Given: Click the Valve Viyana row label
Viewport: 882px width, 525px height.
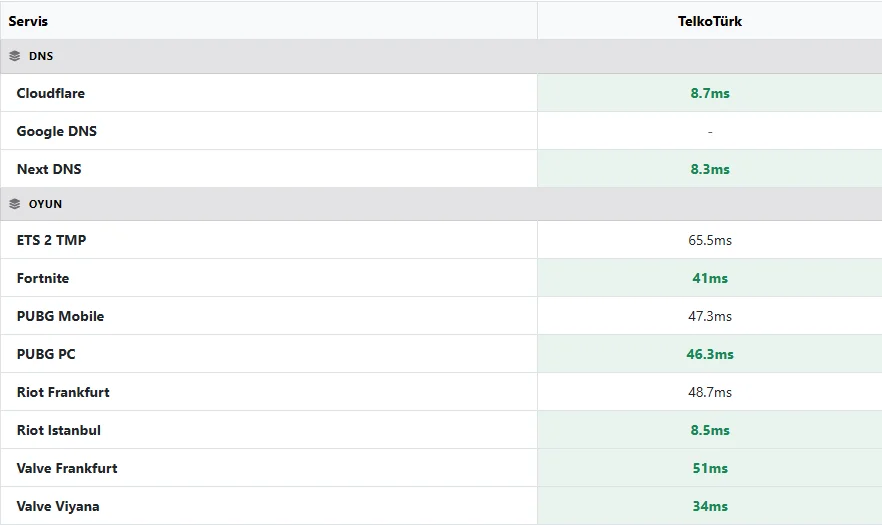Looking at the screenshot, I should (x=58, y=506).
